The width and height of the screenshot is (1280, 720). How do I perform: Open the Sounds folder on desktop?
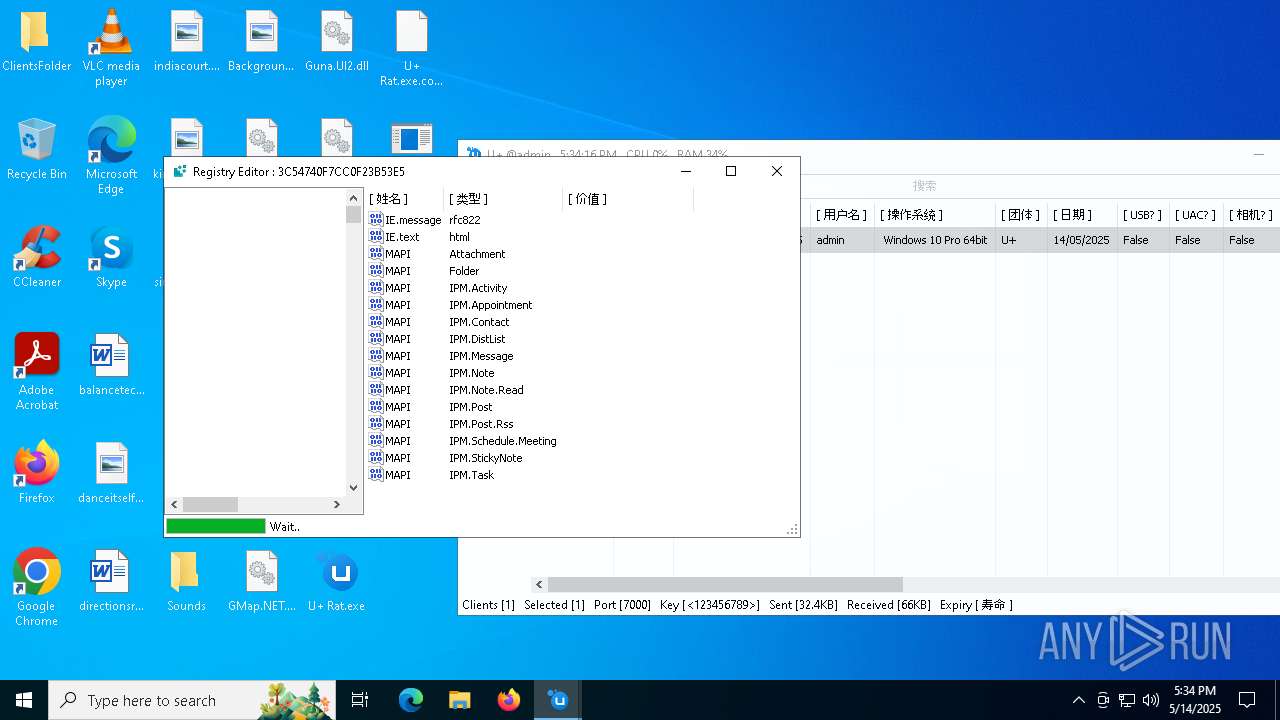tap(186, 582)
